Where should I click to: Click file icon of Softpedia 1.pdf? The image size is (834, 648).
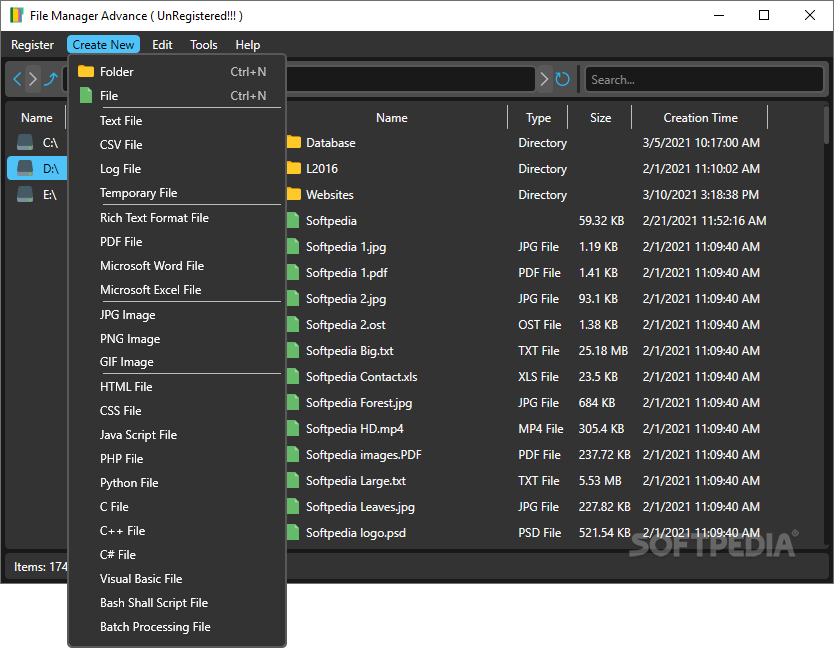pos(293,272)
